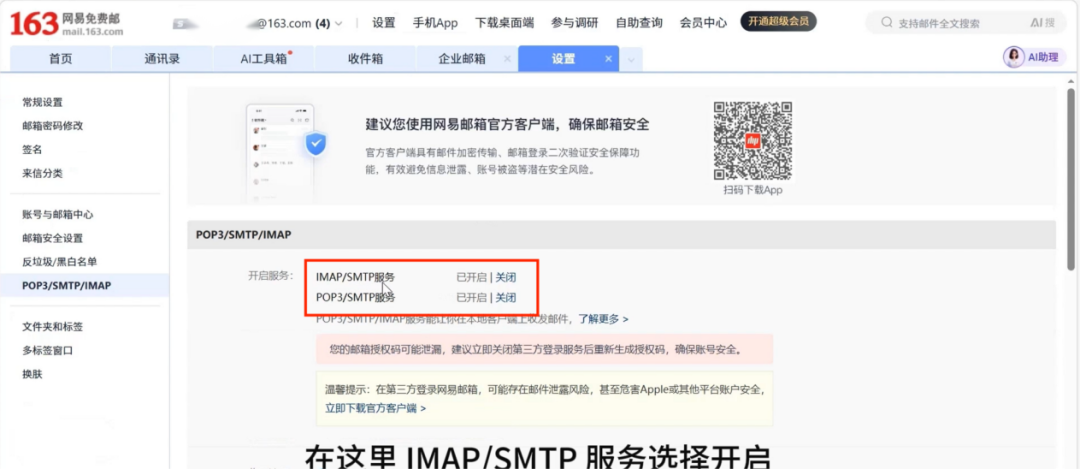Open 邮箱密码修改 in the sidebar

click(53, 125)
